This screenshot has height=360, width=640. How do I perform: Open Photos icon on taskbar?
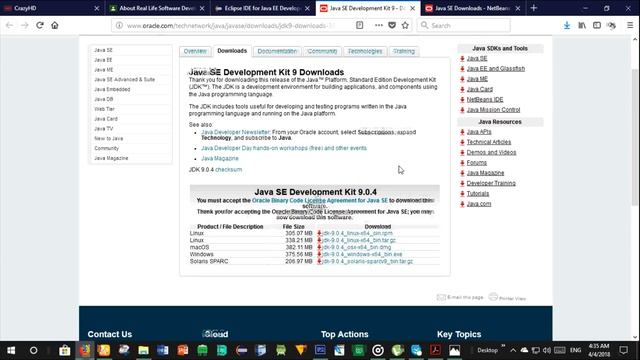455,350
